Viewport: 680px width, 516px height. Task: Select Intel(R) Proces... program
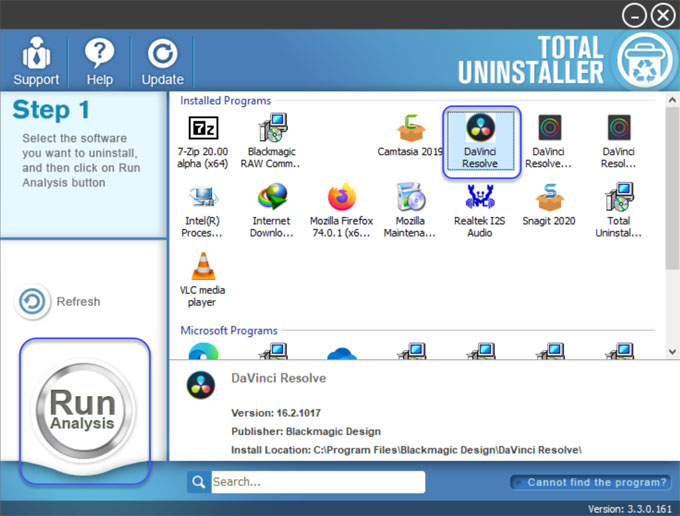click(202, 211)
